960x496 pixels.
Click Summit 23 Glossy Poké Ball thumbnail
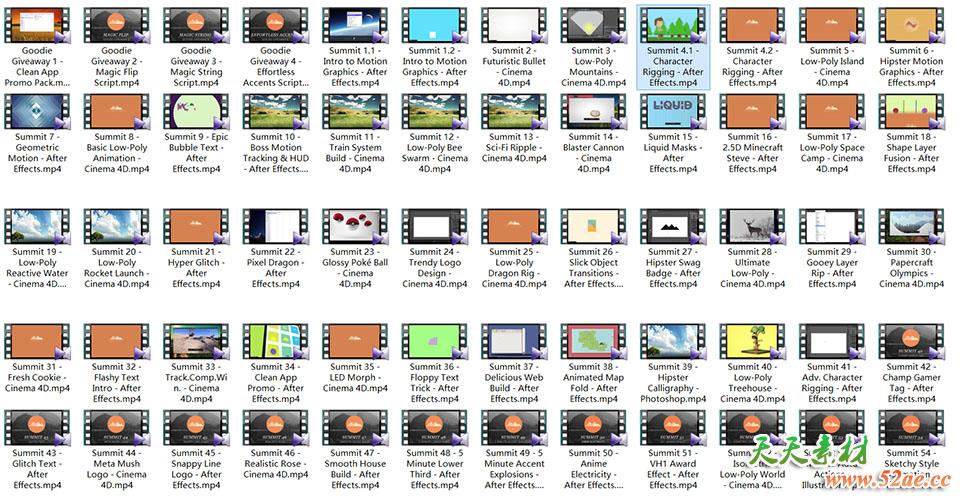[355, 227]
